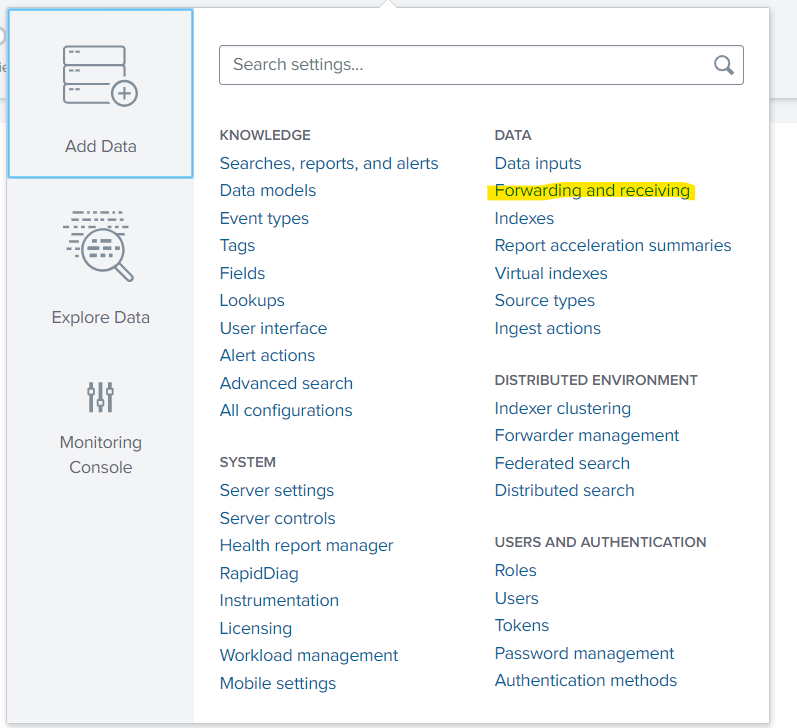Go to Health report manager

306,546
